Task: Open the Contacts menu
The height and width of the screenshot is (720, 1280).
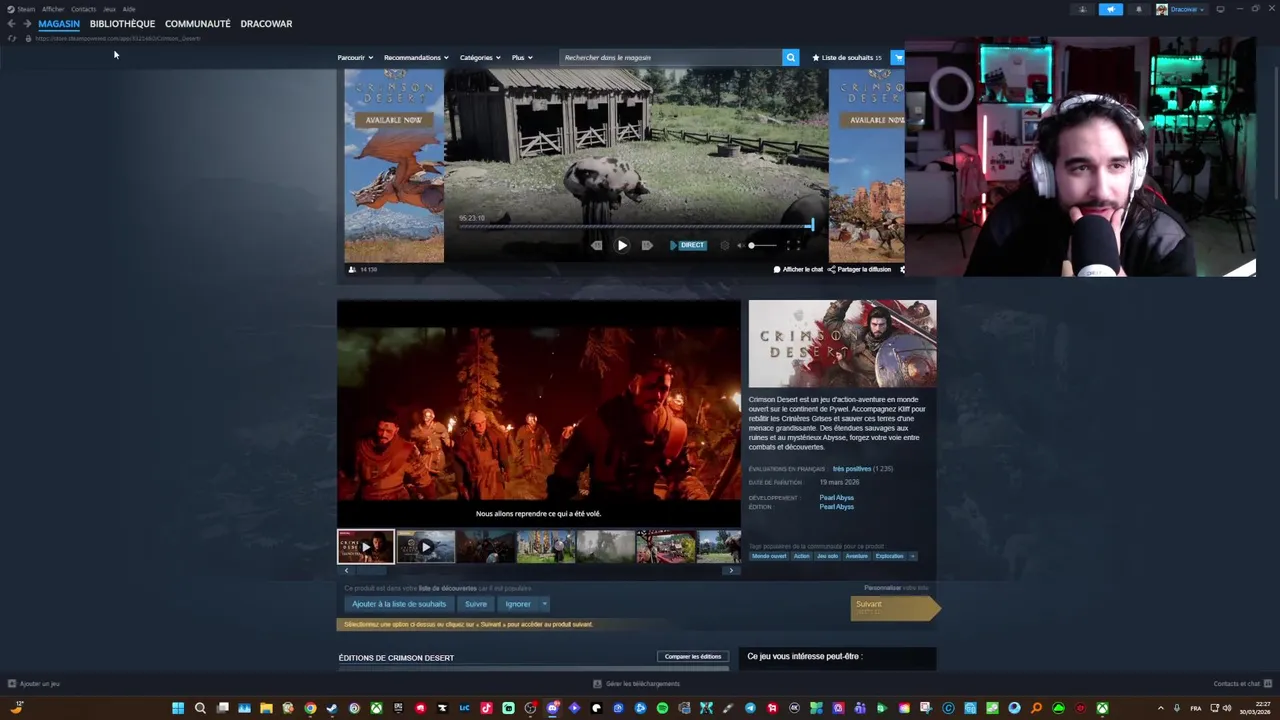Action: point(84,9)
